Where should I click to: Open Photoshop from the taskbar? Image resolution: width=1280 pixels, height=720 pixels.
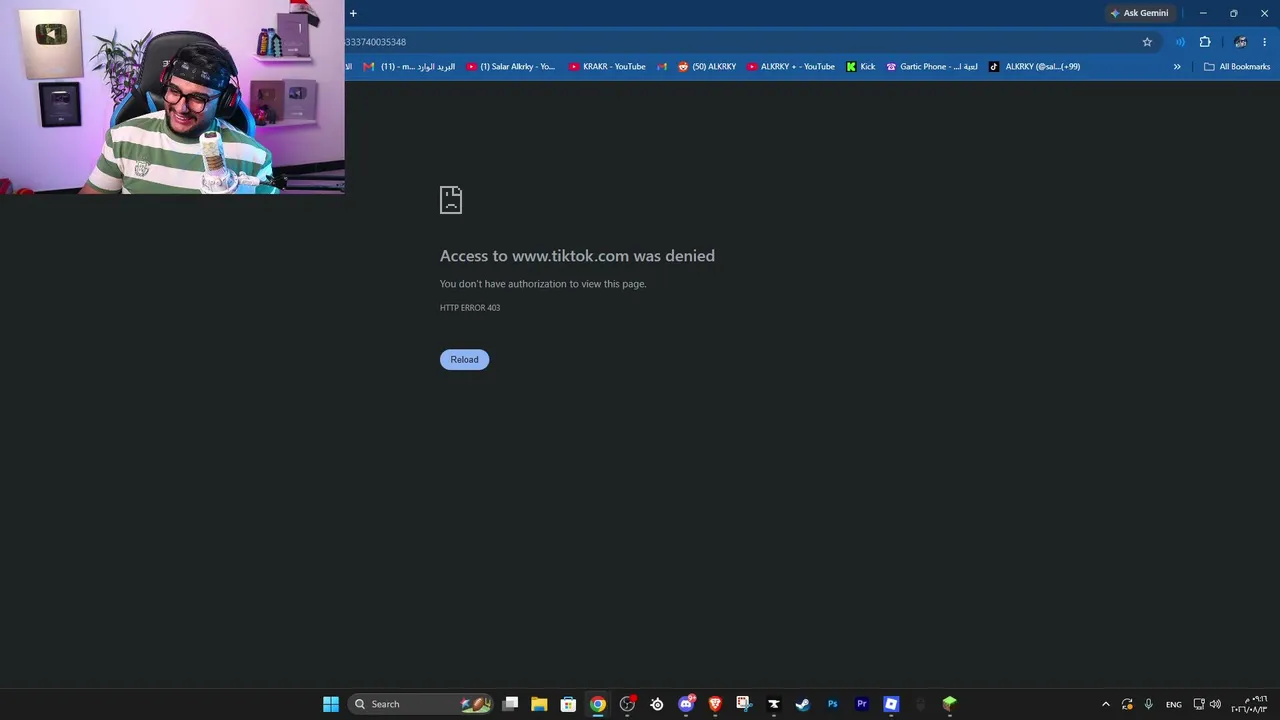(x=832, y=704)
